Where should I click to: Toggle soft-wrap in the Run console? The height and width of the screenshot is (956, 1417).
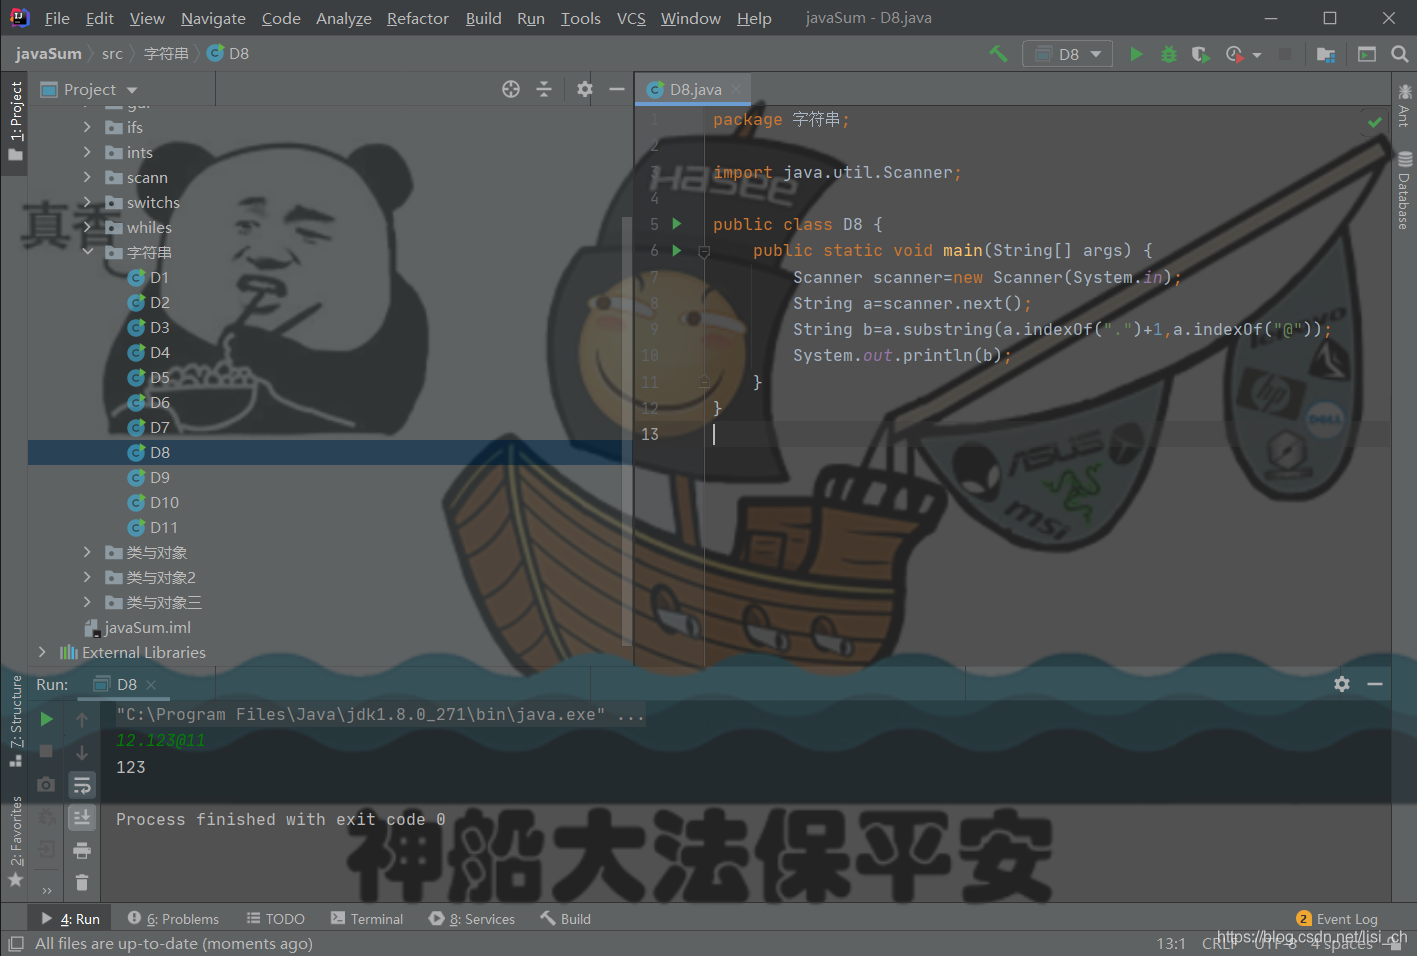82,785
